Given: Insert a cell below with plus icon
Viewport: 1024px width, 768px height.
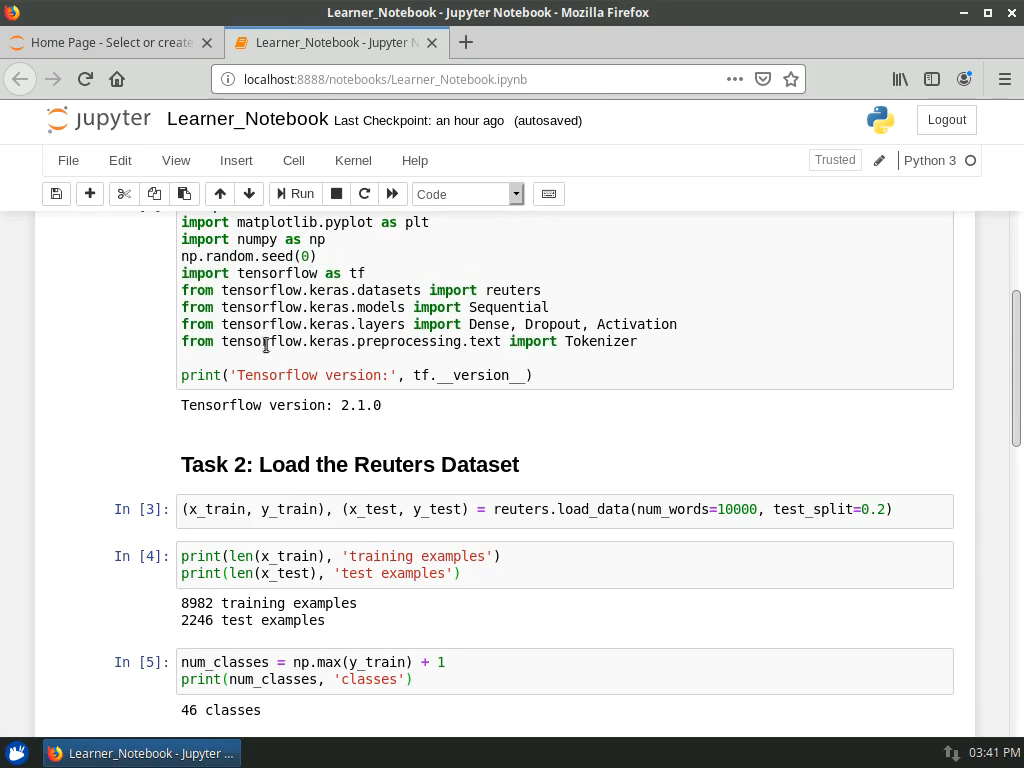Looking at the screenshot, I should [x=90, y=194].
